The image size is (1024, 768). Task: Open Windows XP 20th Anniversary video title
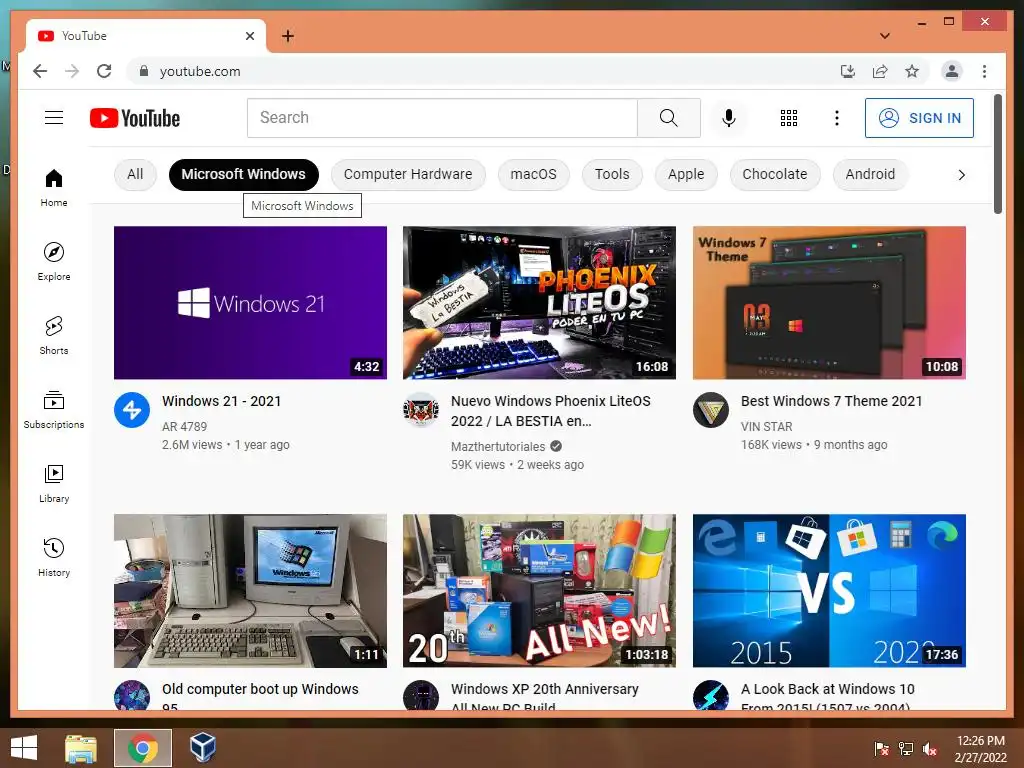tap(545, 696)
